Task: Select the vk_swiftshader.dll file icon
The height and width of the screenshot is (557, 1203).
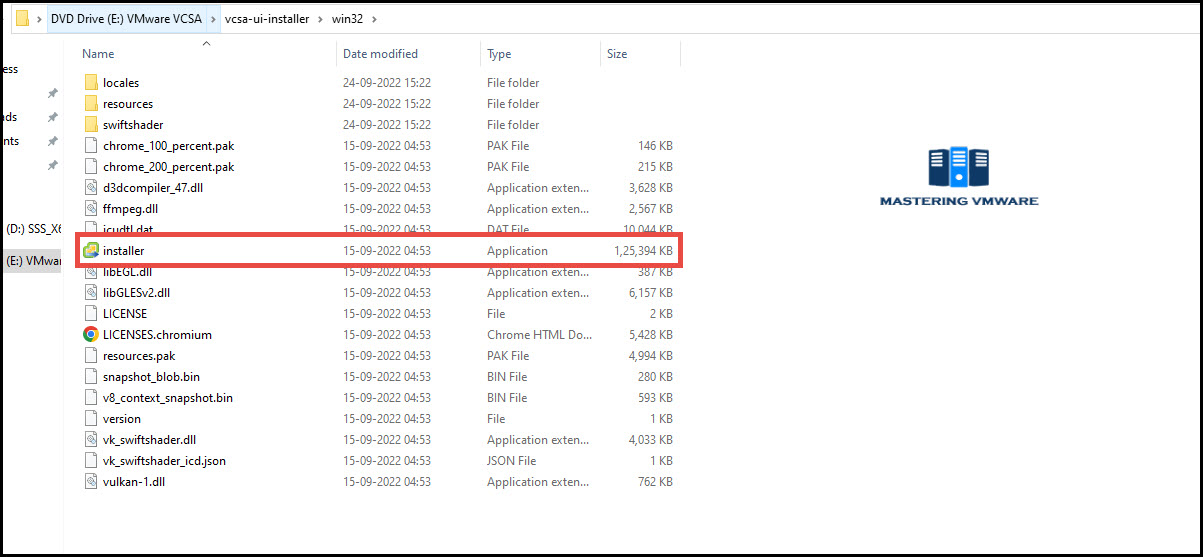Action: click(91, 440)
